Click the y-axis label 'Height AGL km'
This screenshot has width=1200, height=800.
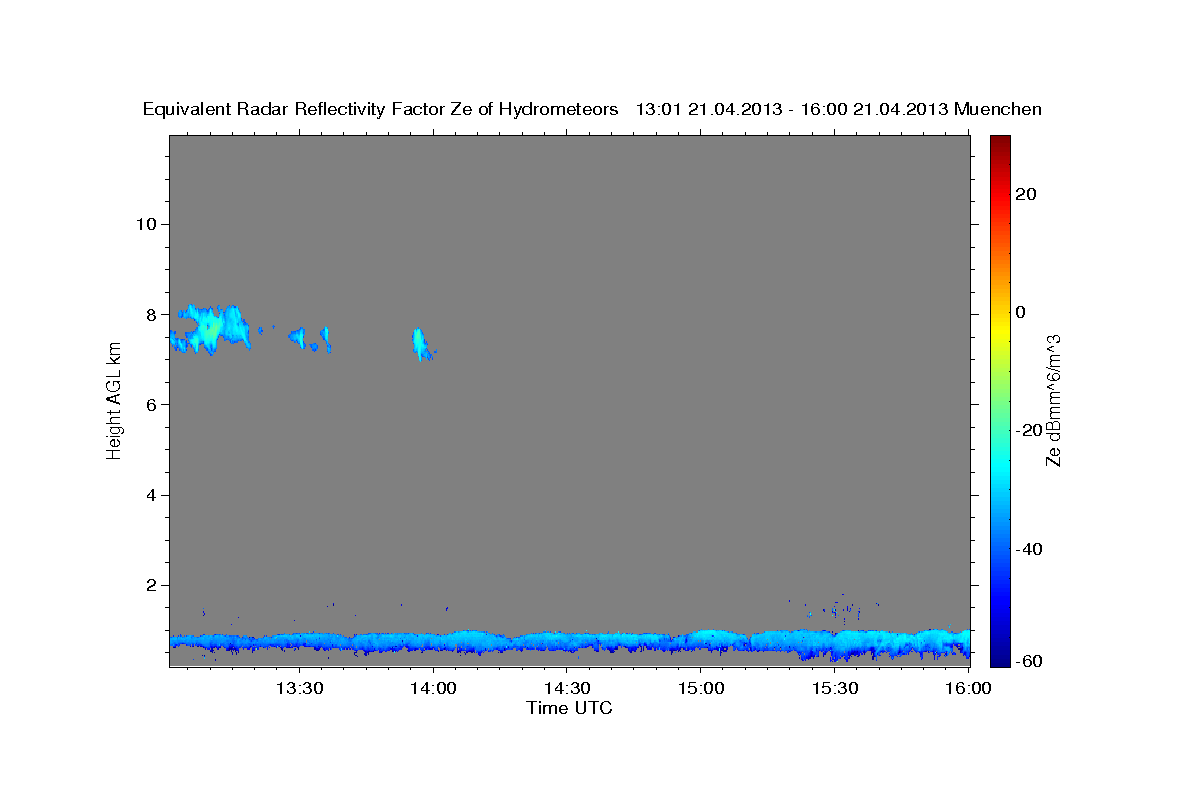pyautogui.click(x=114, y=400)
